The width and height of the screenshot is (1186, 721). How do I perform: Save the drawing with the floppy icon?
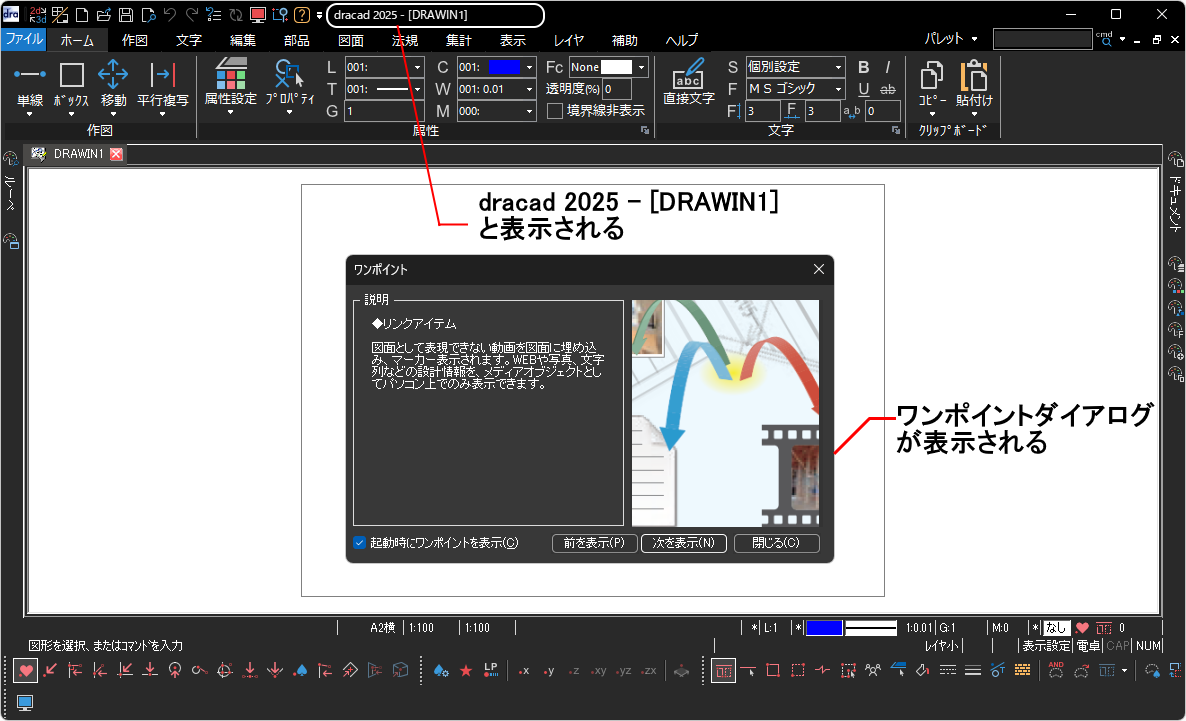pyautogui.click(x=126, y=15)
